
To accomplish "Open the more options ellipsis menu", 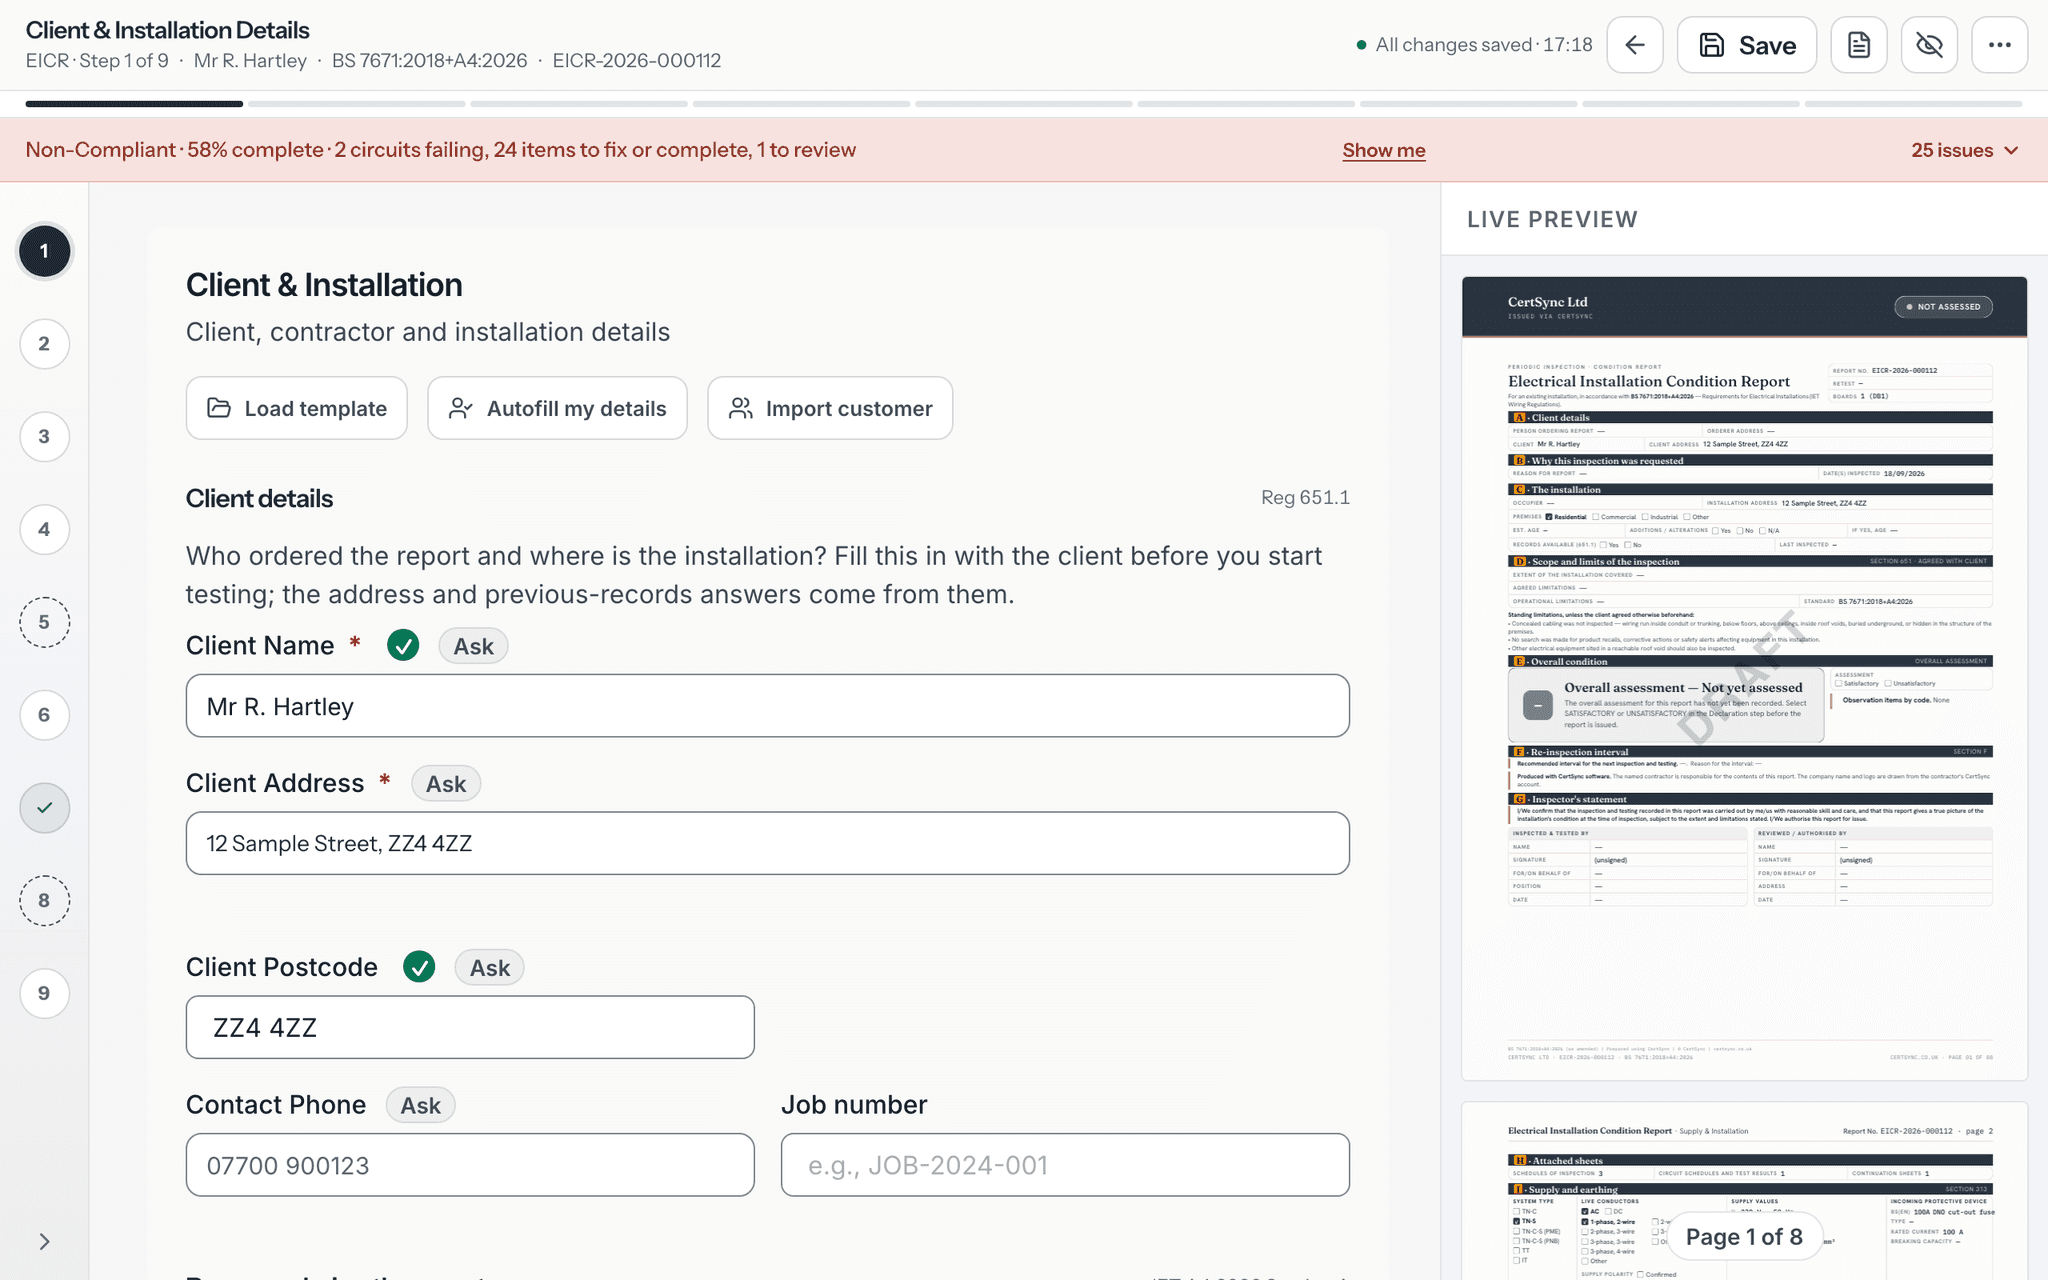I will tap(2000, 45).
